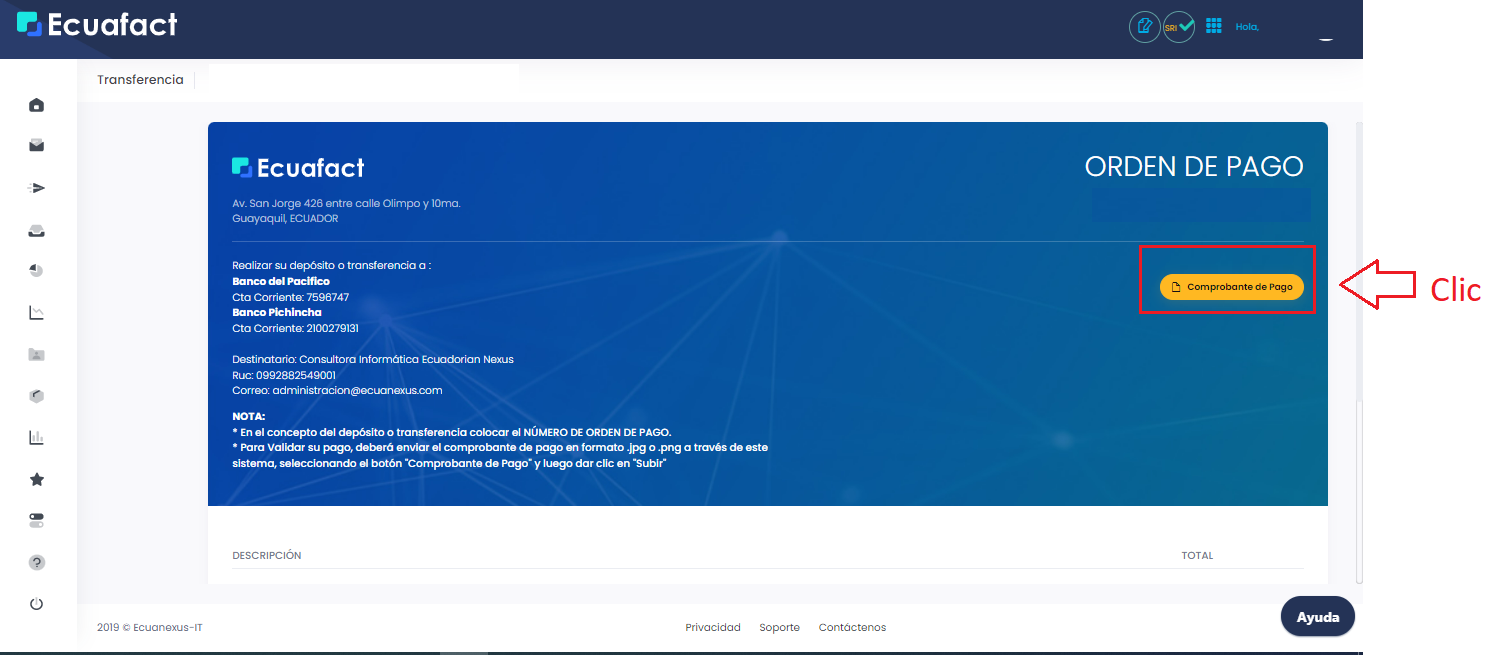Open the contacts folder icon in sidebar

[x=37, y=354]
